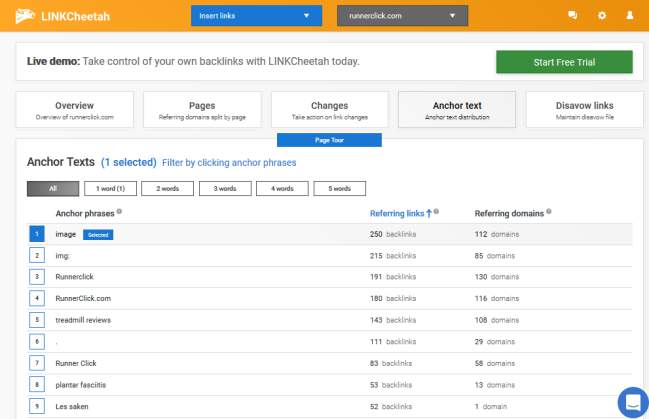Filter by 1 word (1)
649x419 pixels.
coord(111,188)
